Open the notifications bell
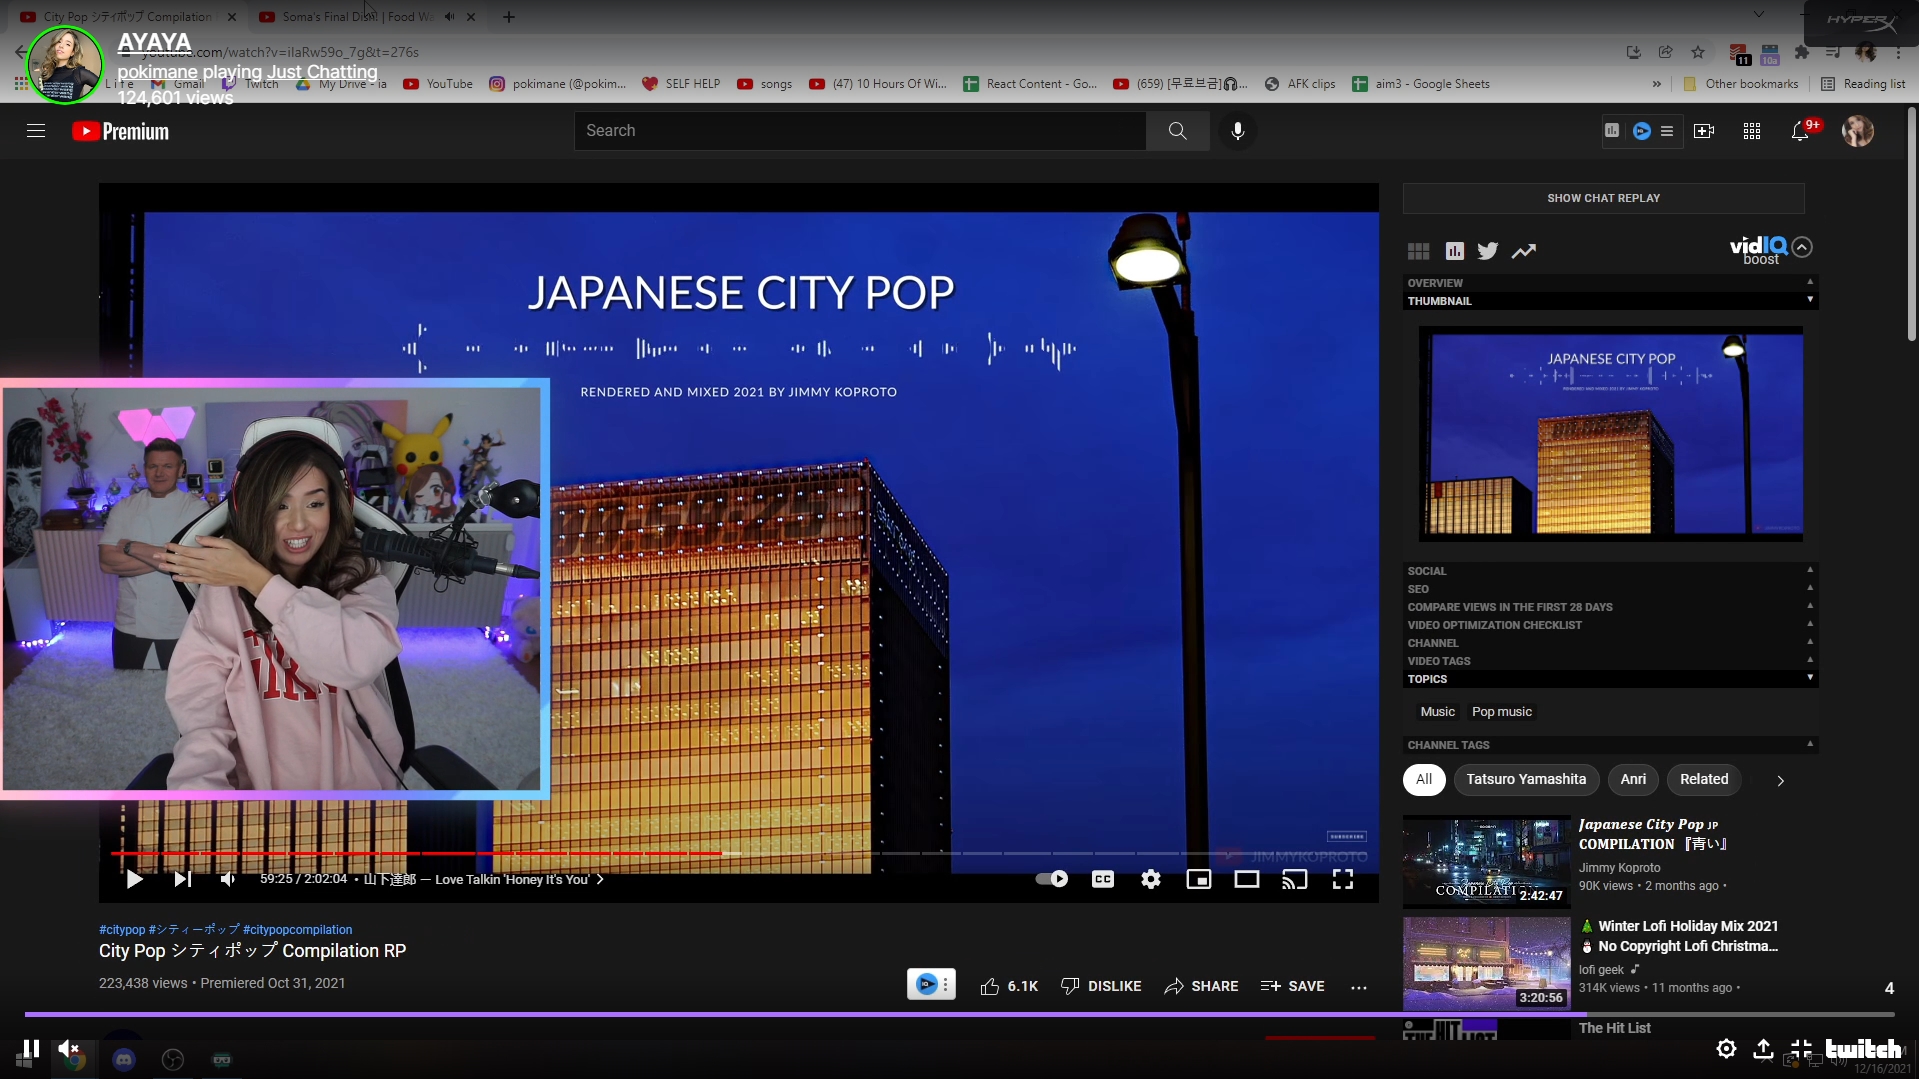 point(1800,131)
